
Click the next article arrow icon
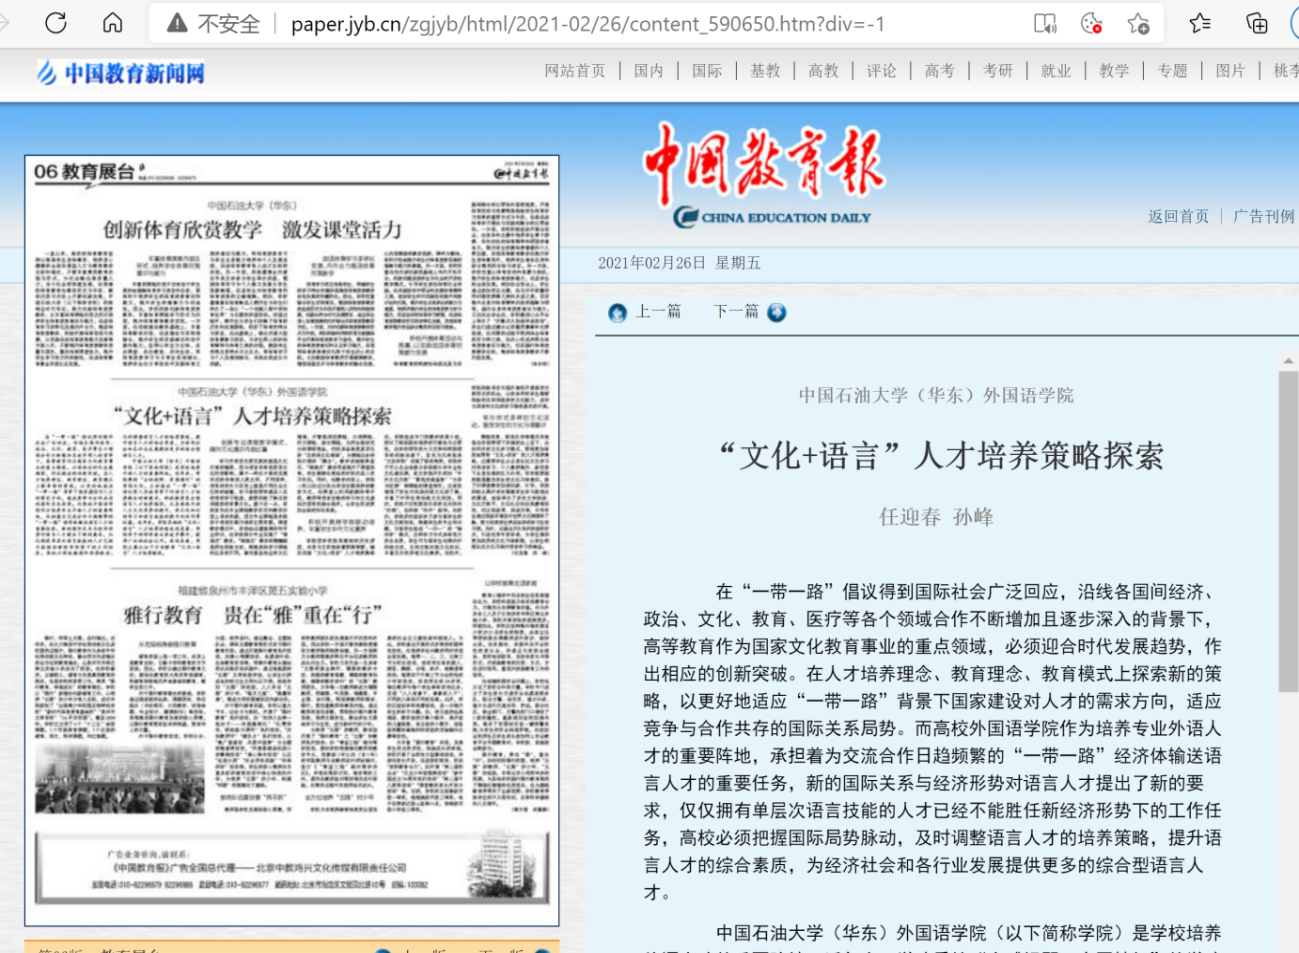pos(777,313)
